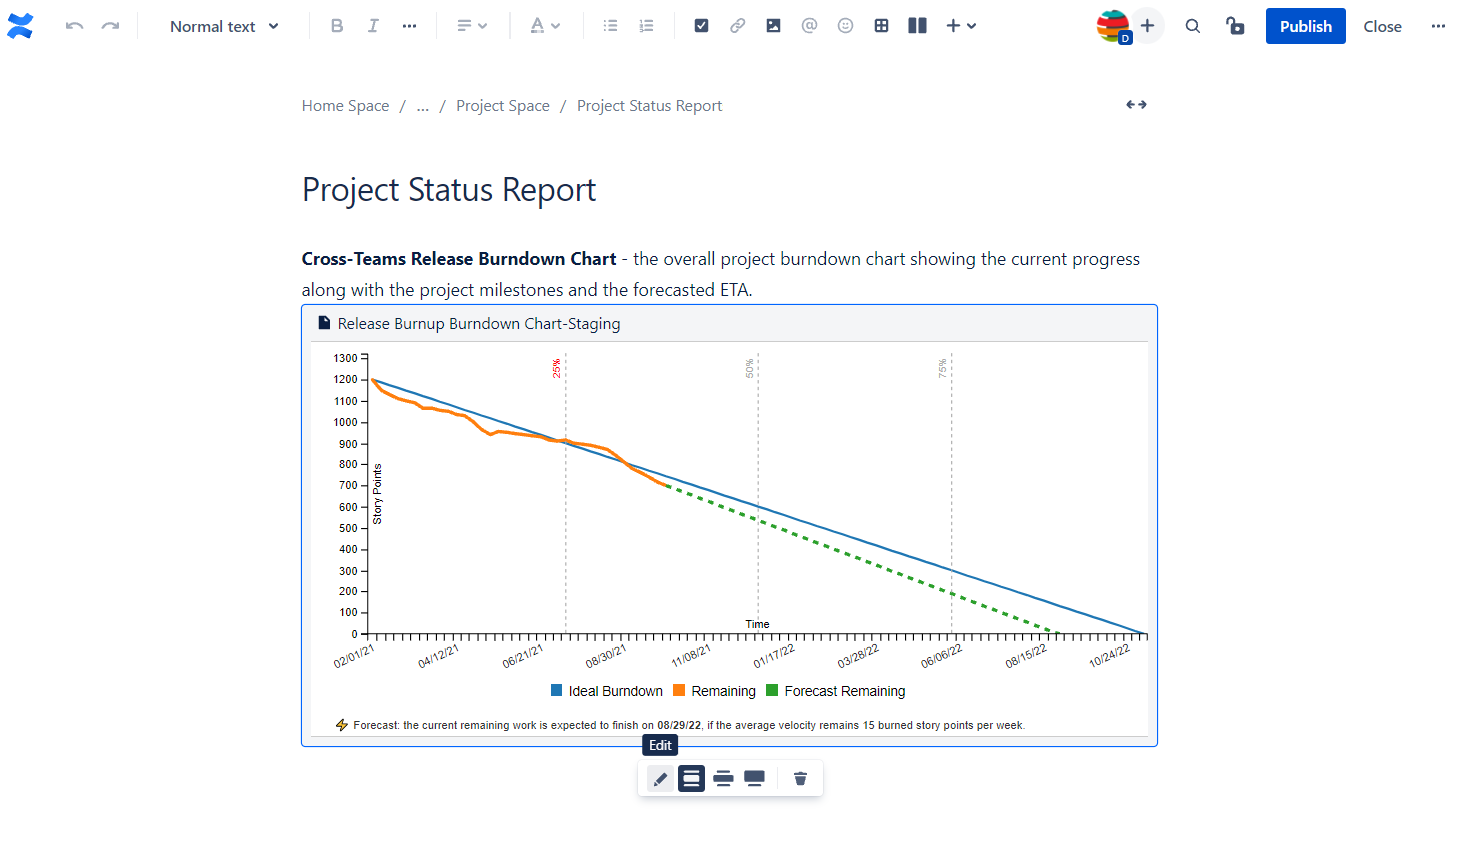Open the text color dropdown
This screenshot has height=862, width=1477.
click(545, 26)
